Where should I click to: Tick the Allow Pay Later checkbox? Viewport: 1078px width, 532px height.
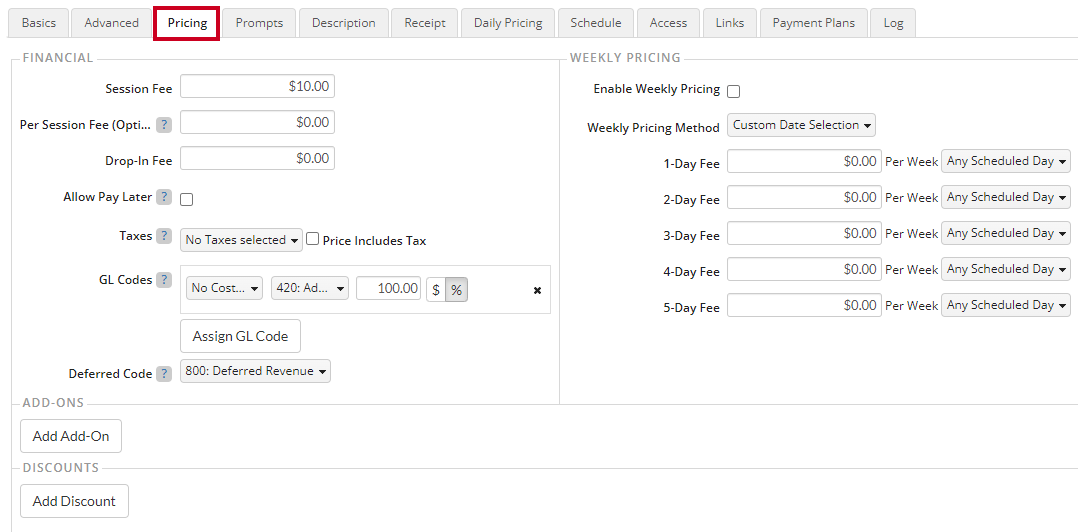click(186, 200)
